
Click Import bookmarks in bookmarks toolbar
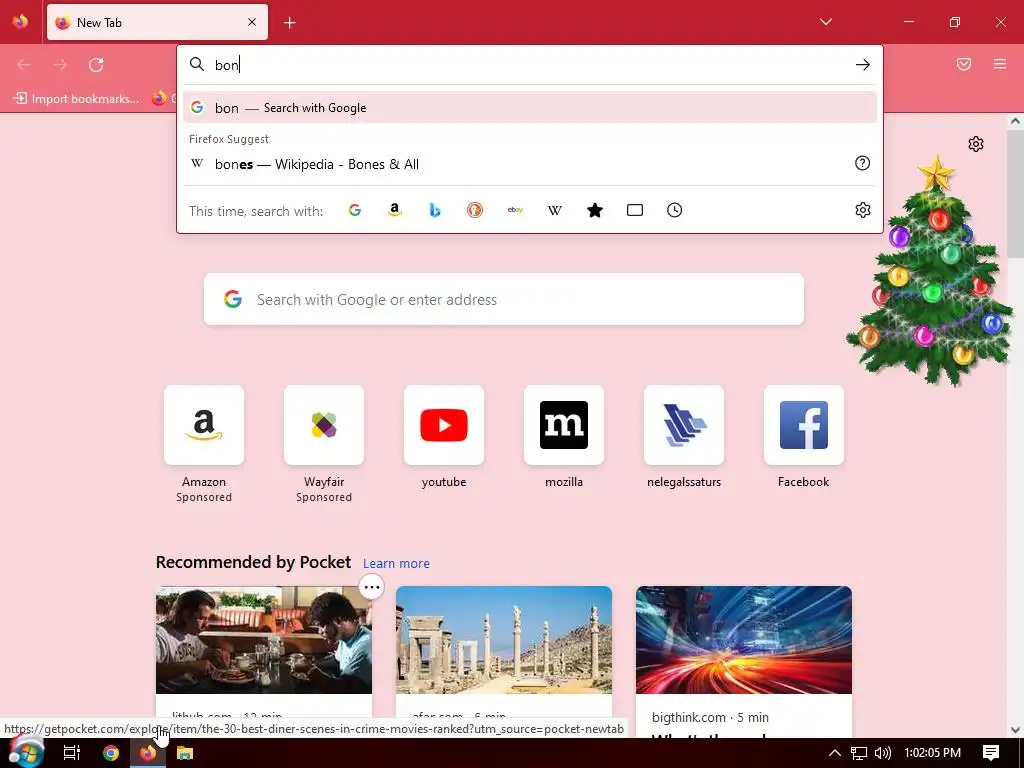tap(76, 99)
